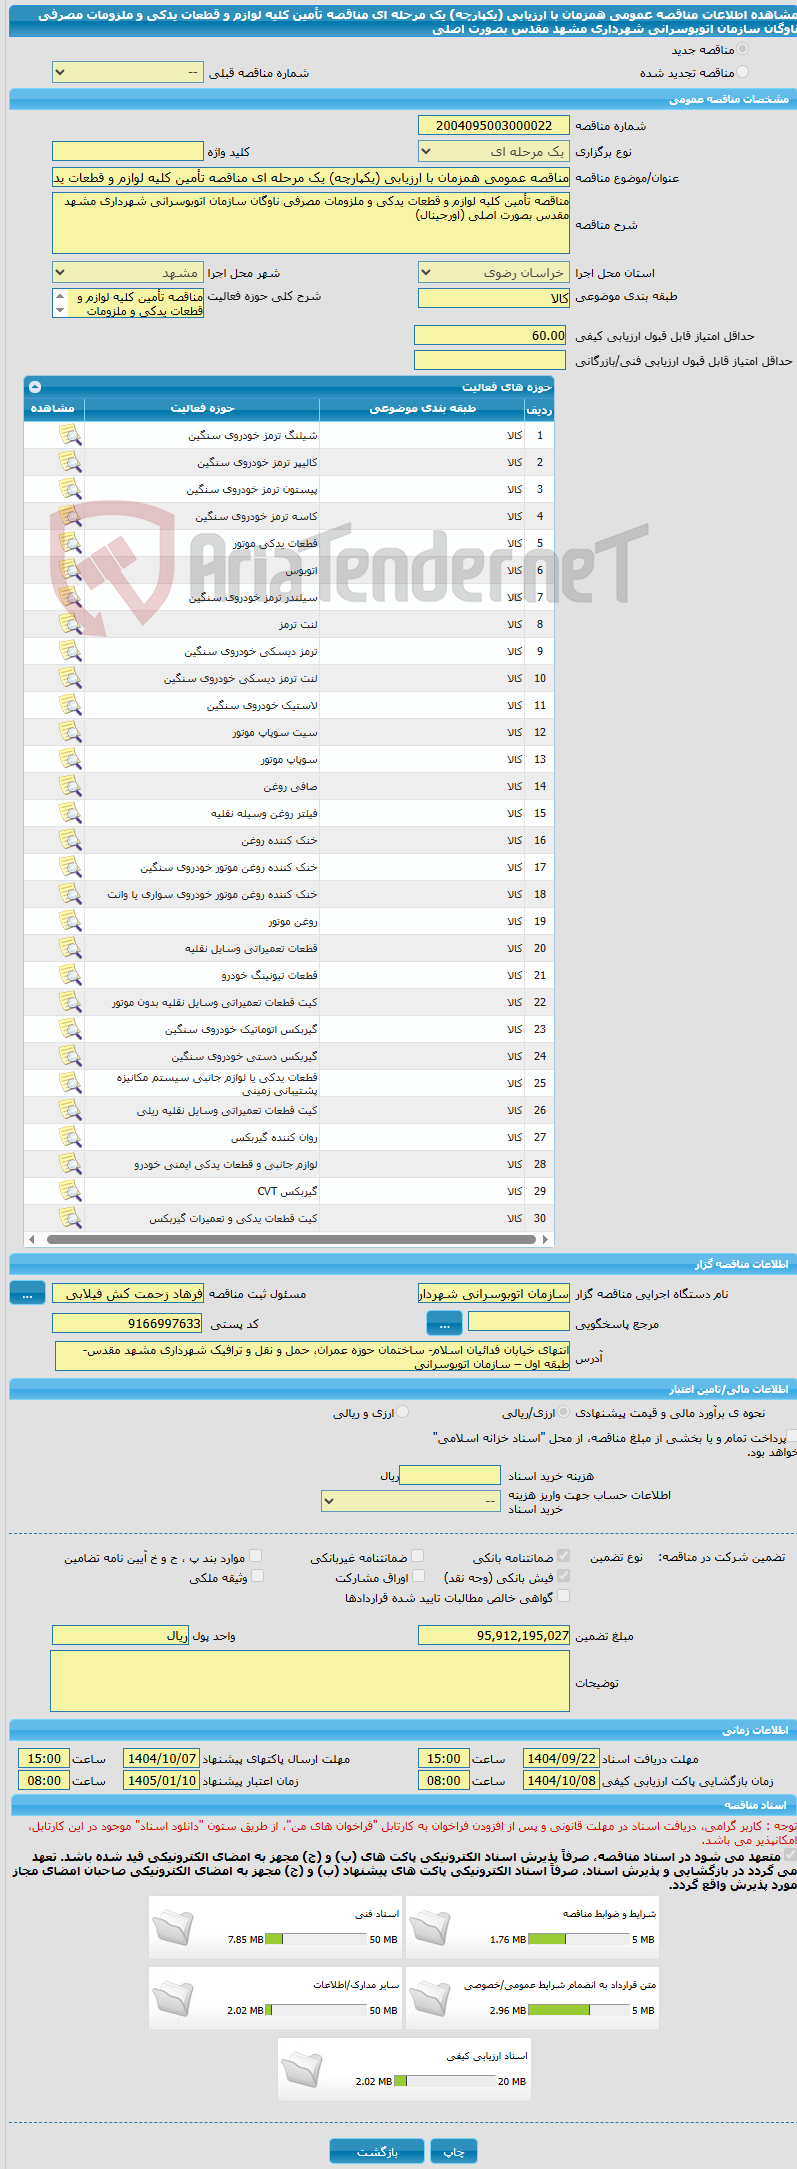The image size is (797, 2169).
Task: Click the ellipsis button beside مسئول ثبت مناقصه
Action: [27, 1293]
